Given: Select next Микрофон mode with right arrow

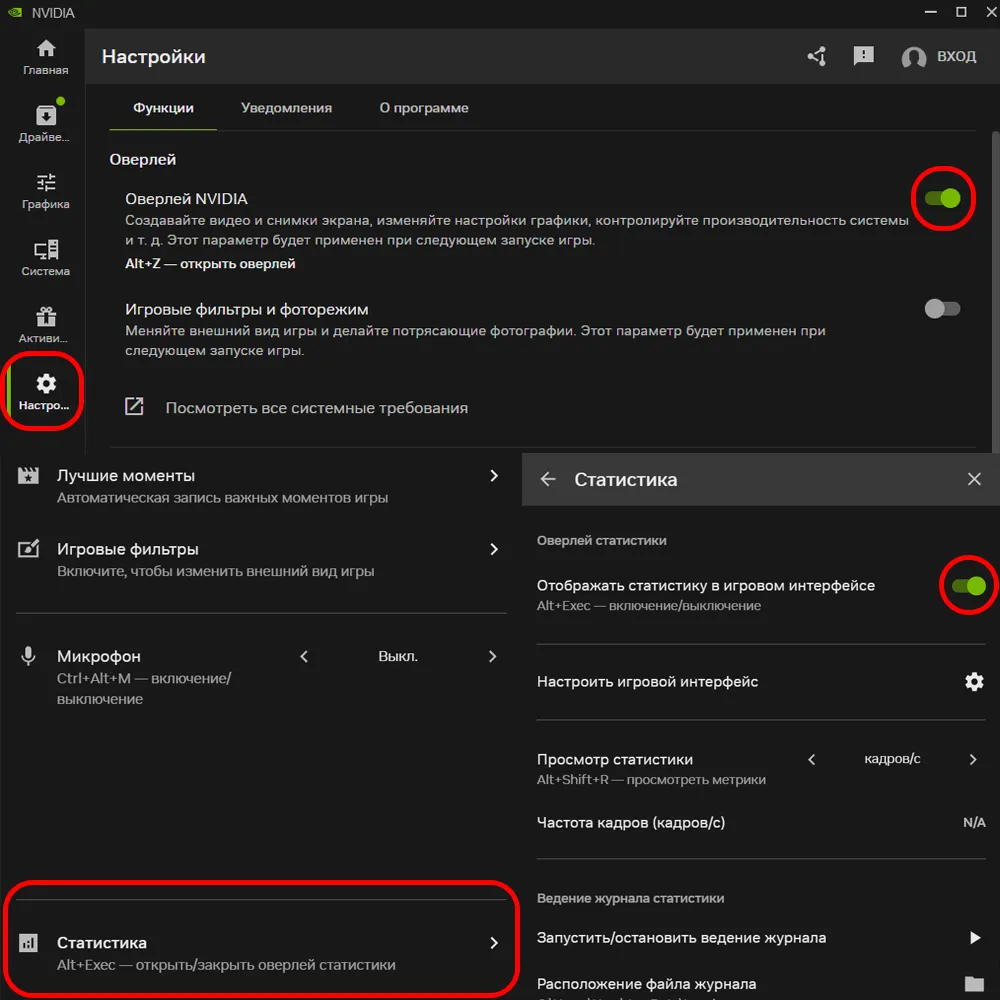Looking at the screenshot, I should click(492, 656).
